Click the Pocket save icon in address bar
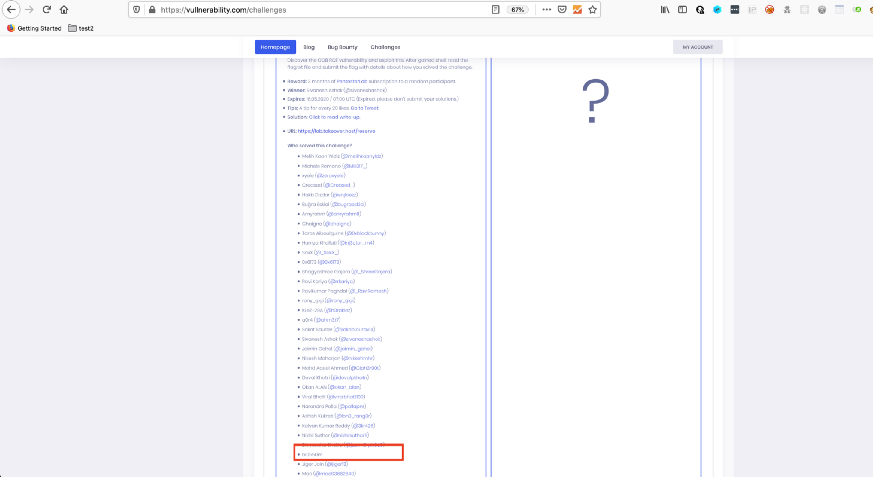 [x=562, y=9]
